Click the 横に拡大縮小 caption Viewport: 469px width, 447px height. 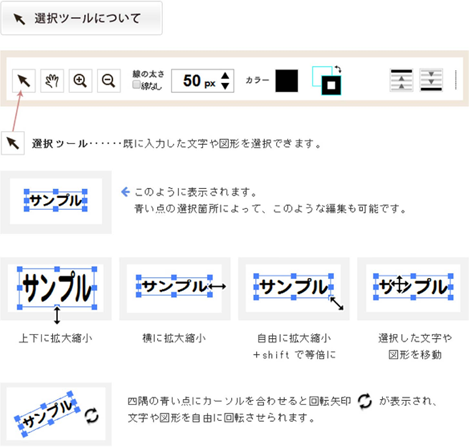click(x=174, y=338)
